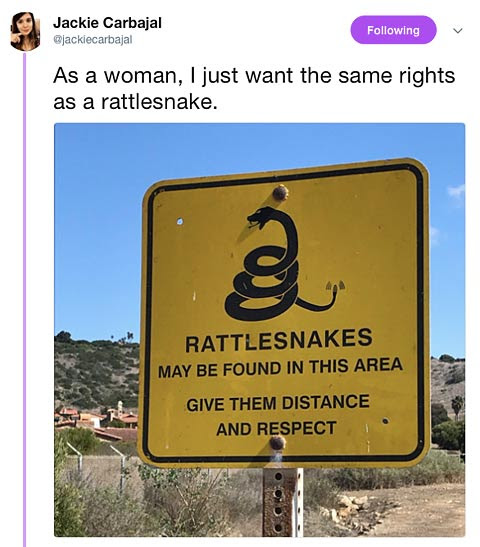This screenshot has width=480, height=547.
Task: Expand the tweet options chevron
Action: 458,31
